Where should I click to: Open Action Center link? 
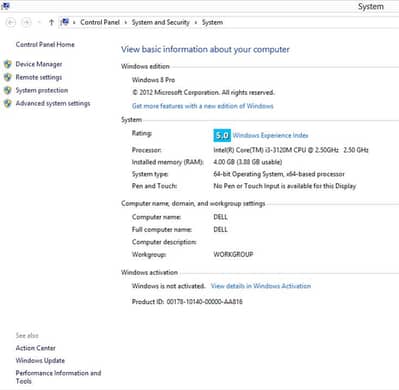click(36, 348)
